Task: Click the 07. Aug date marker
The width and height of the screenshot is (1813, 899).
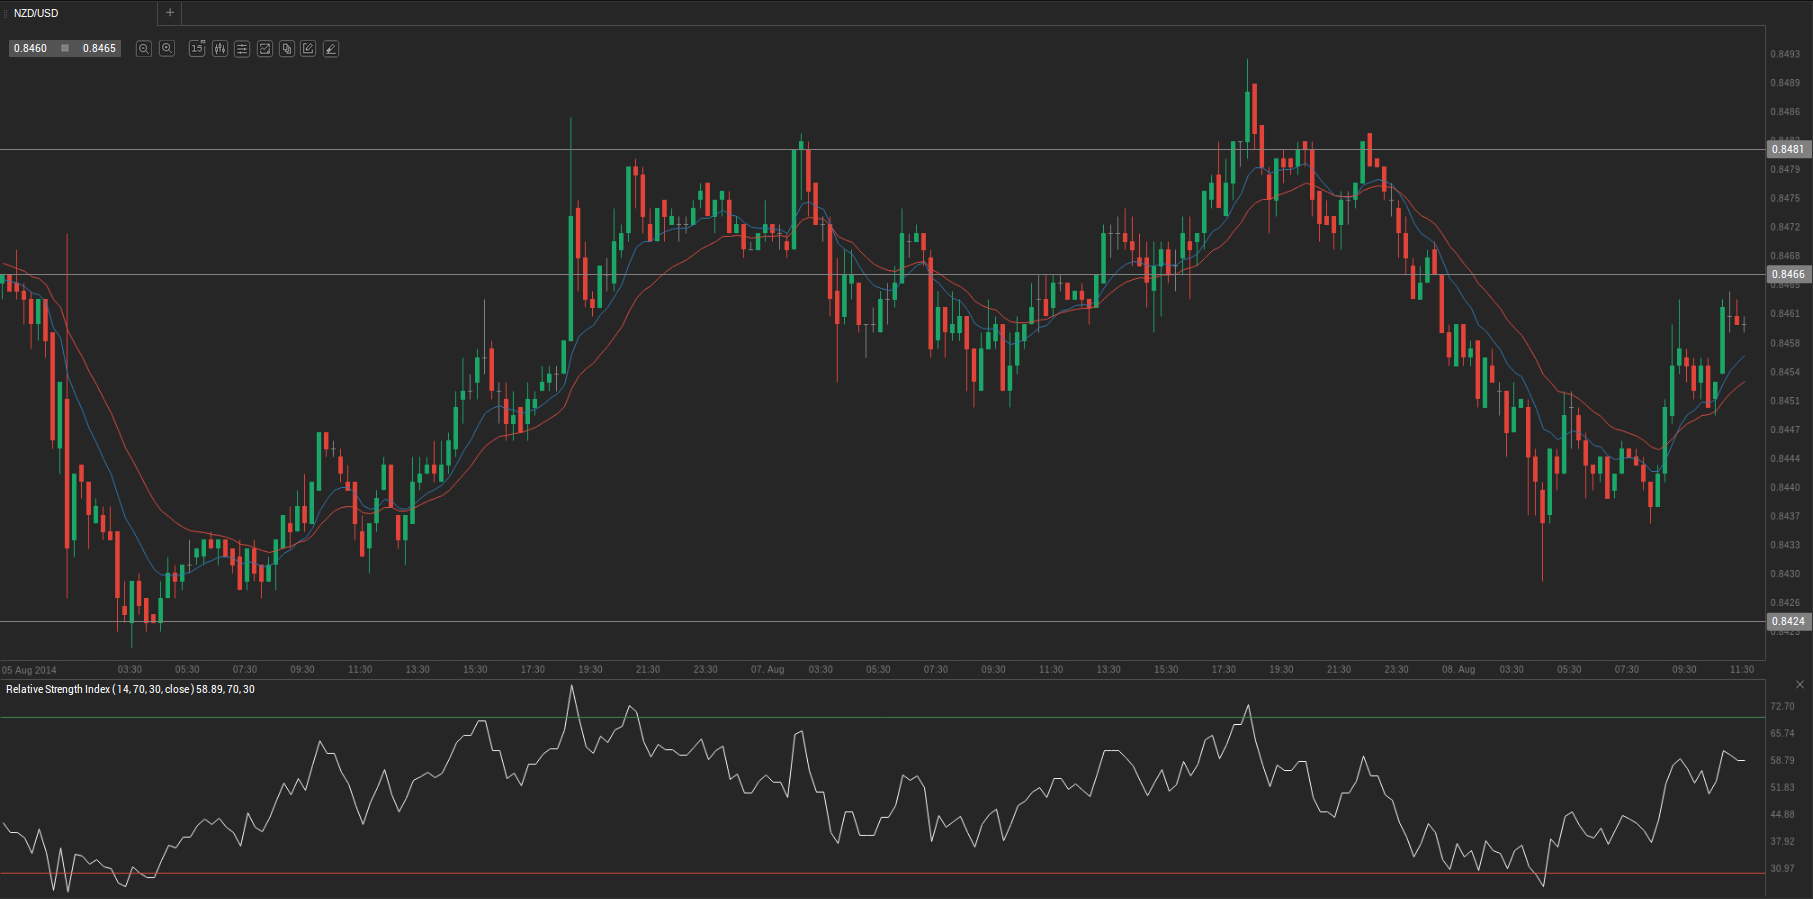Action: tap(767, 669)
